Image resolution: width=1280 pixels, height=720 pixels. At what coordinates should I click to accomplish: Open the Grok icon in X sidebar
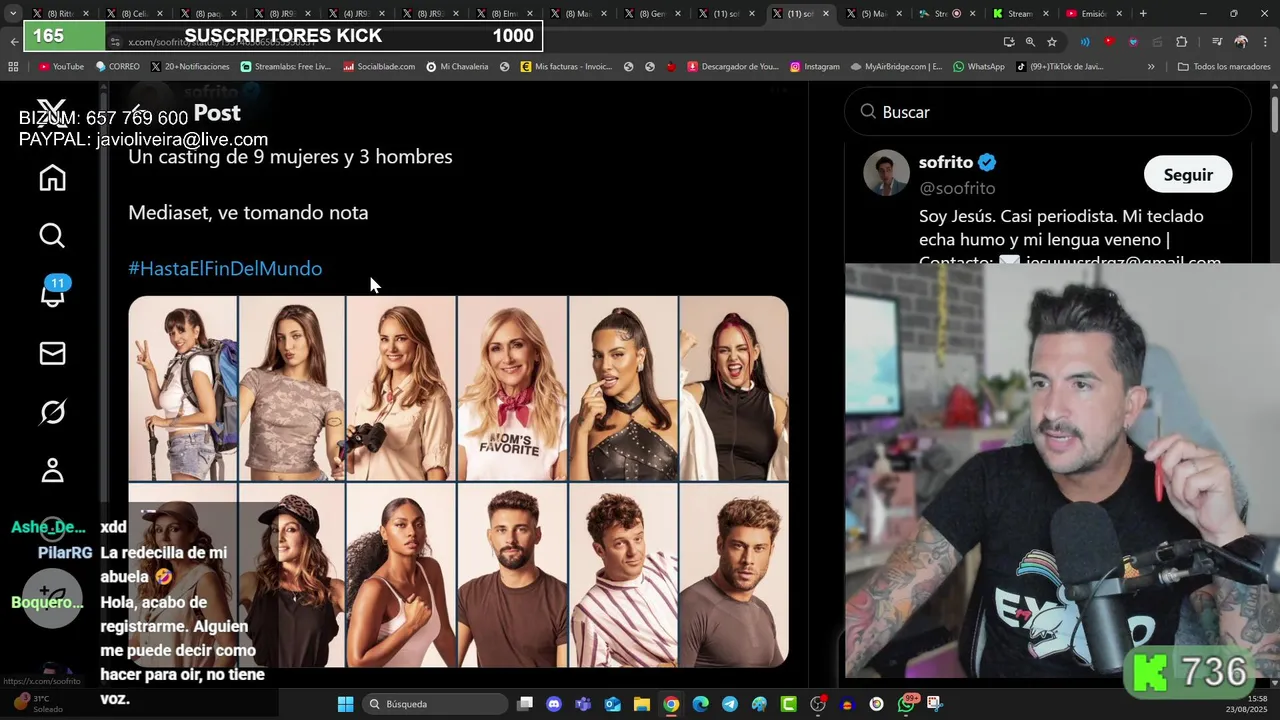[52, 412]
